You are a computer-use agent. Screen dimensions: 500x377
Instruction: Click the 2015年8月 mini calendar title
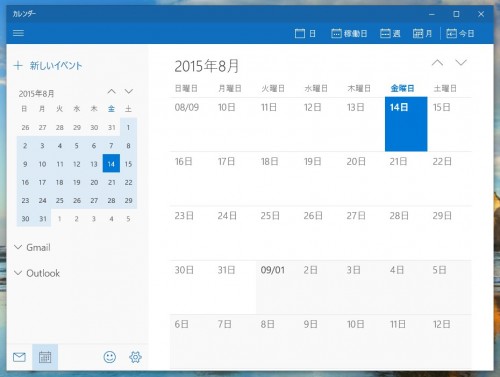click(36, 94)
